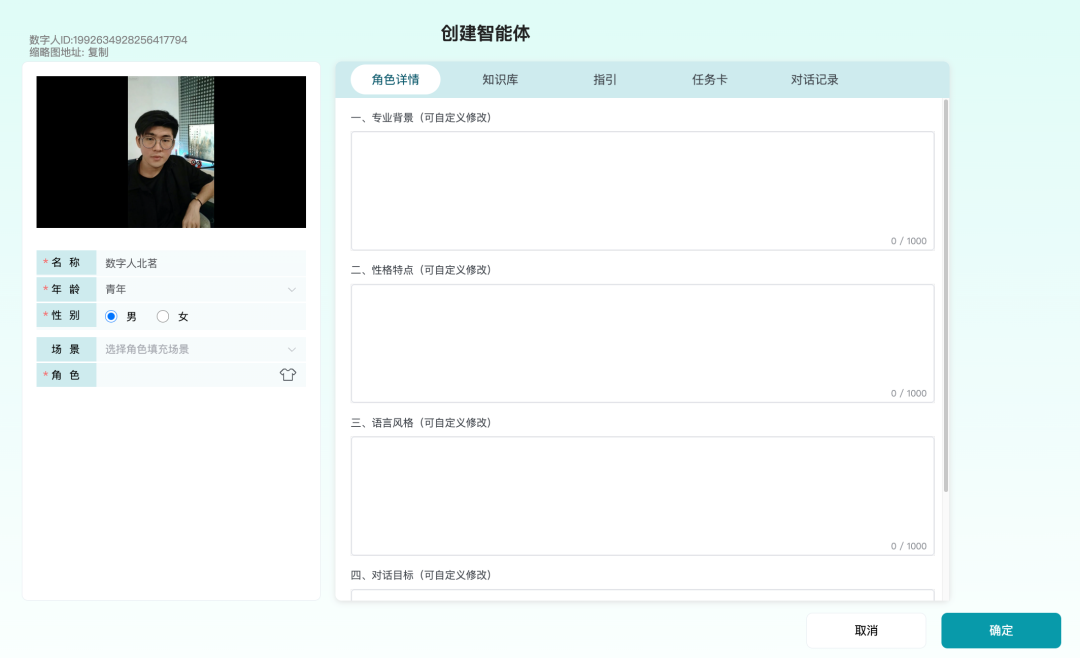
Task: Click 复制 to copy thumbnail address
Action: point(98,52)
